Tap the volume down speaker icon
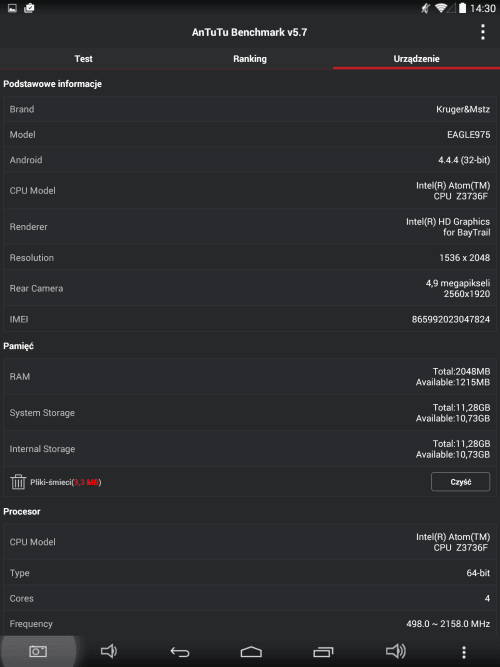 click(109, 651)
